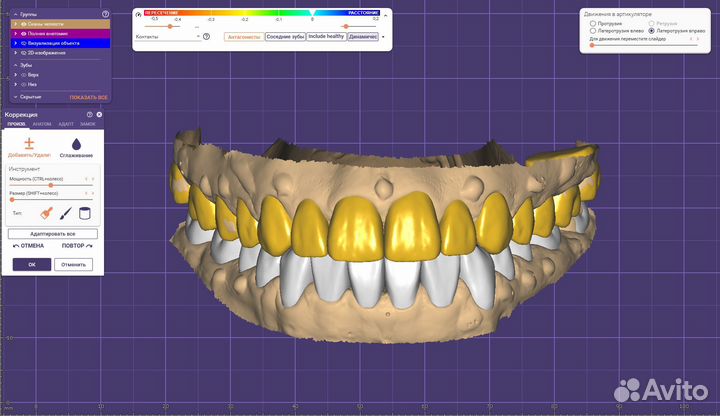Click ПОКАЗАТЬ ВСЕ link
Screen dimensions: 720x416
click(x=88, y=97)
